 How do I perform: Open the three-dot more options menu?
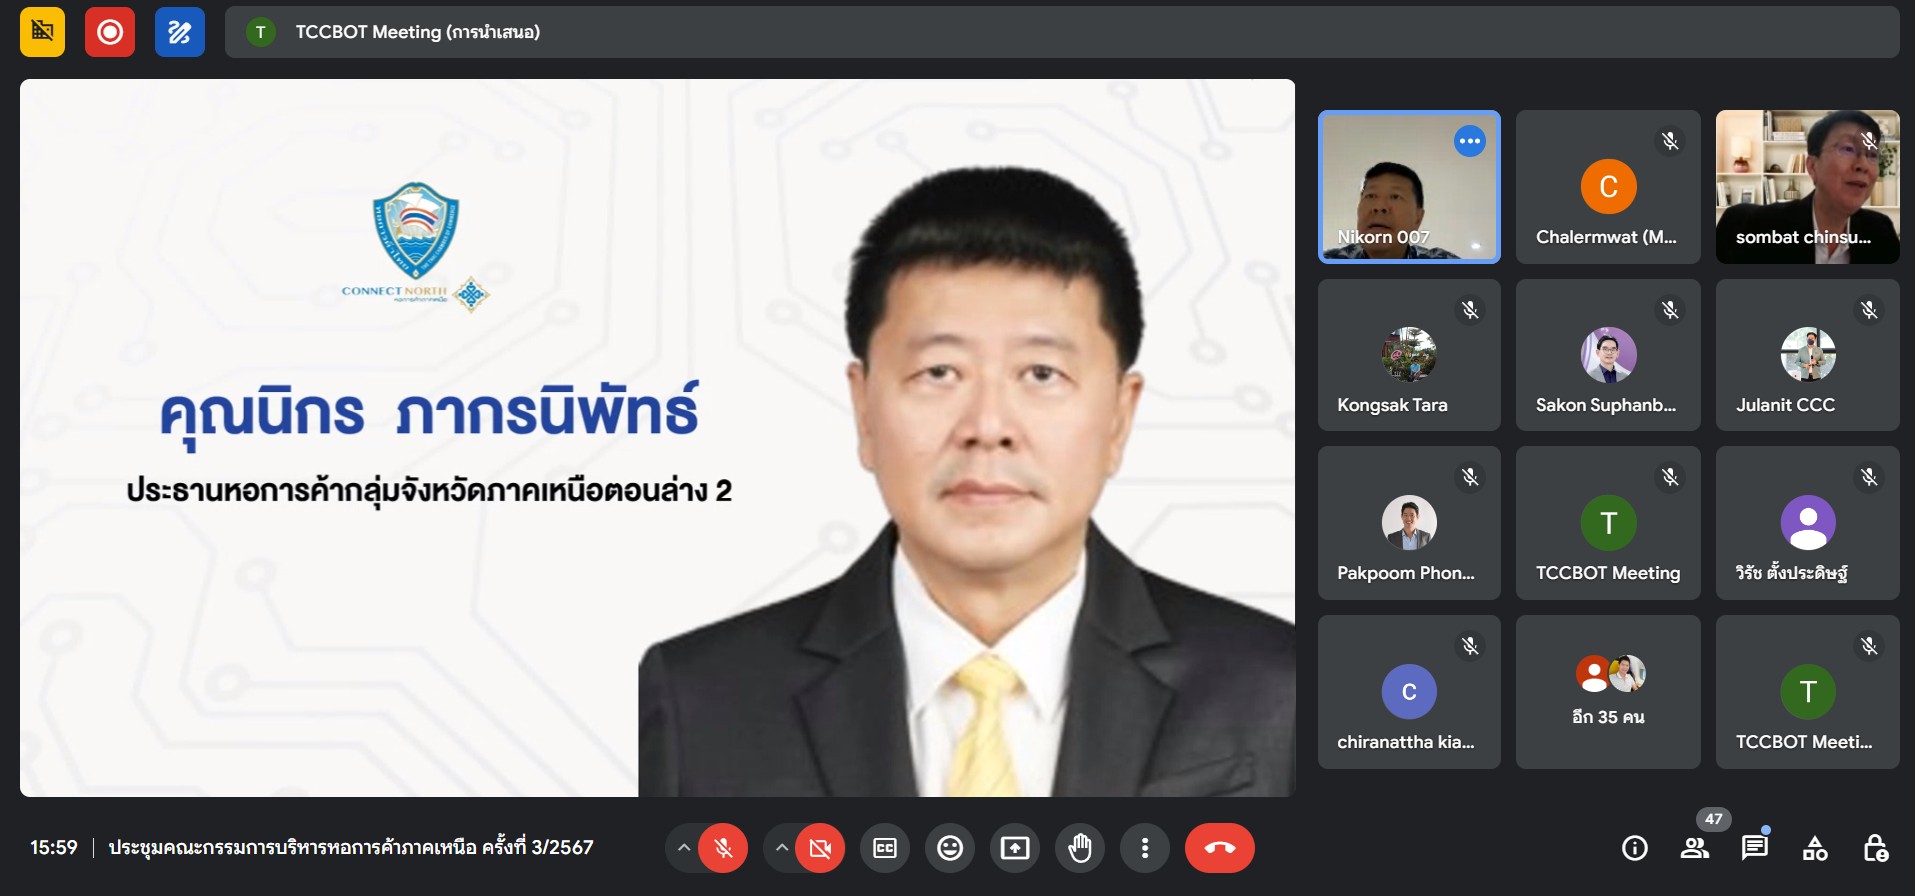coord(1145,848)
